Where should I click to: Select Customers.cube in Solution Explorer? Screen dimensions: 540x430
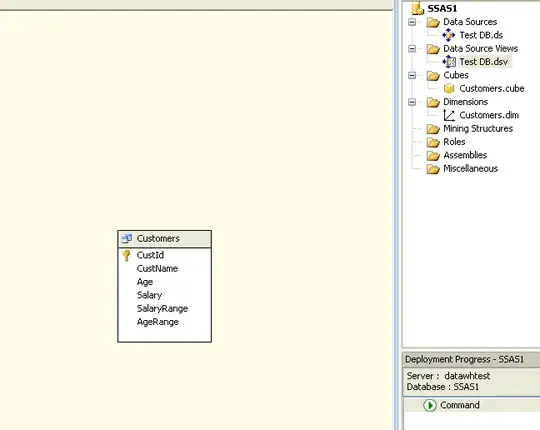tap(492, 88)
